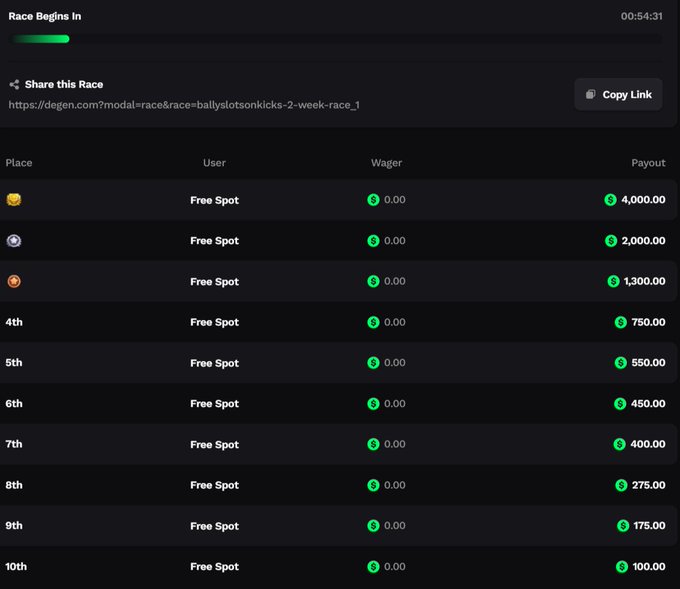Screen dimensions: 680x589
Task: Click Free Spot in the second place row
Action: coord(214,241)
